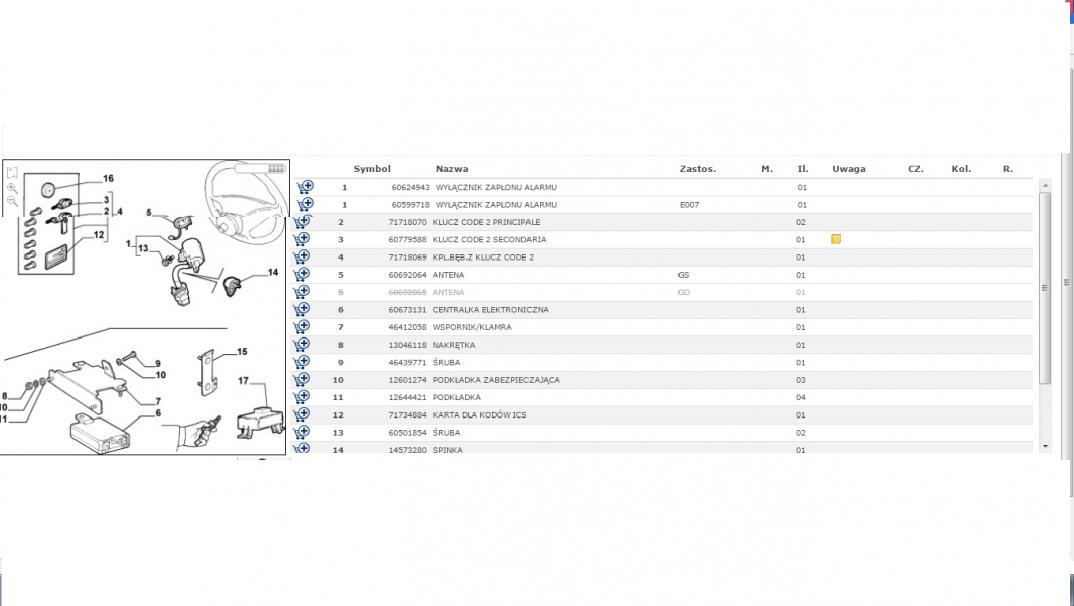Click the Kol. column header
The width and height of the screenshot is (1074, 606).
(x=961, y=168)
